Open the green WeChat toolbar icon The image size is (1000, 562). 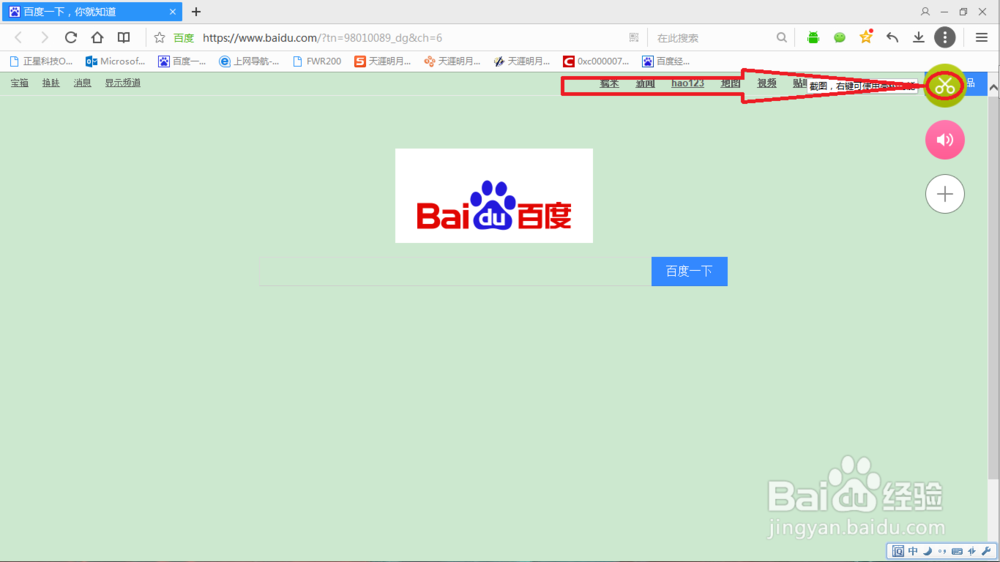click(x=839, y=38)
